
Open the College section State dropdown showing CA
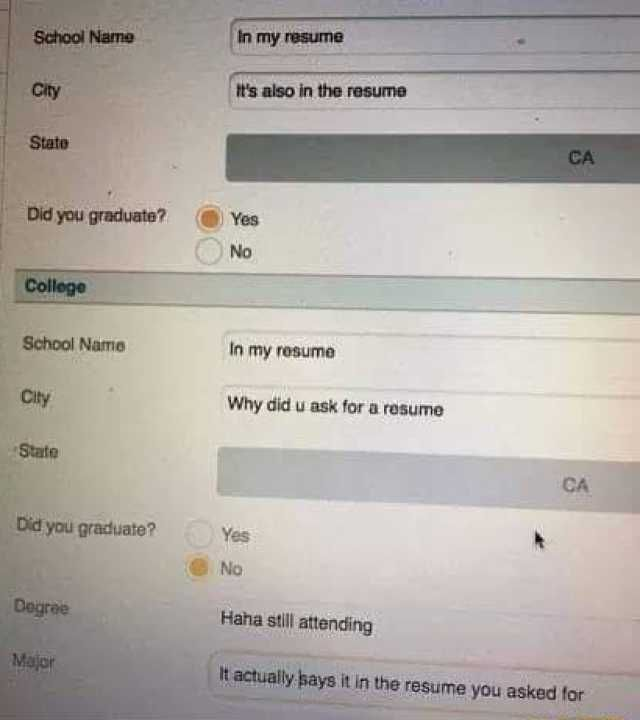coord(428,479)
